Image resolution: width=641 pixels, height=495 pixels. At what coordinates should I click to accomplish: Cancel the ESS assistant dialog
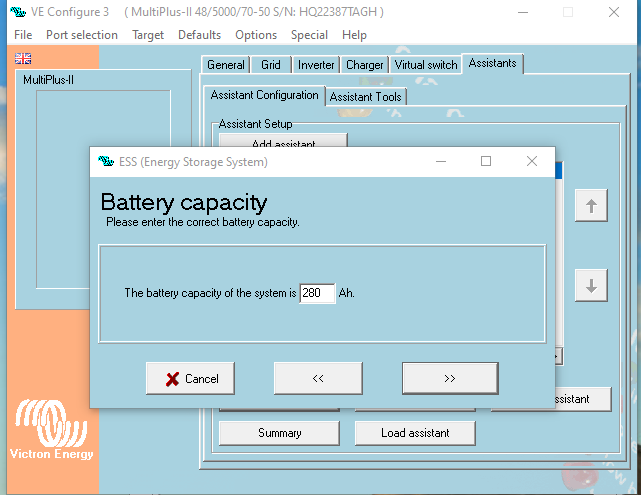tap(190, 379)
